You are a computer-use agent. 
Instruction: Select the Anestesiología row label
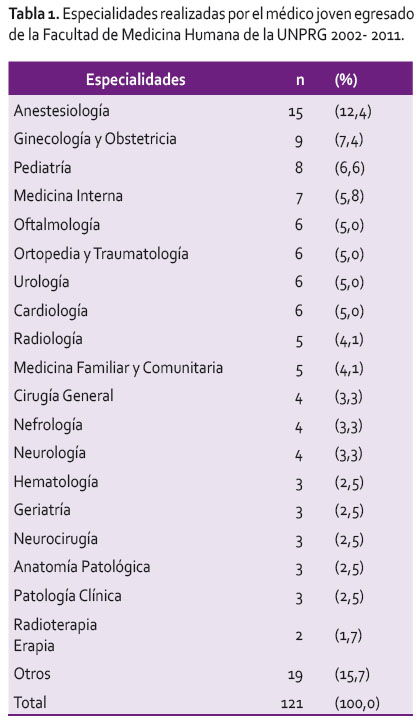62,111
